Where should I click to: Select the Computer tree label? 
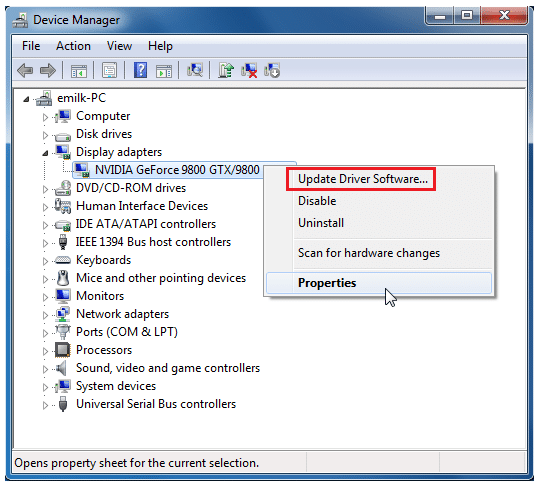tap(103, 116)
